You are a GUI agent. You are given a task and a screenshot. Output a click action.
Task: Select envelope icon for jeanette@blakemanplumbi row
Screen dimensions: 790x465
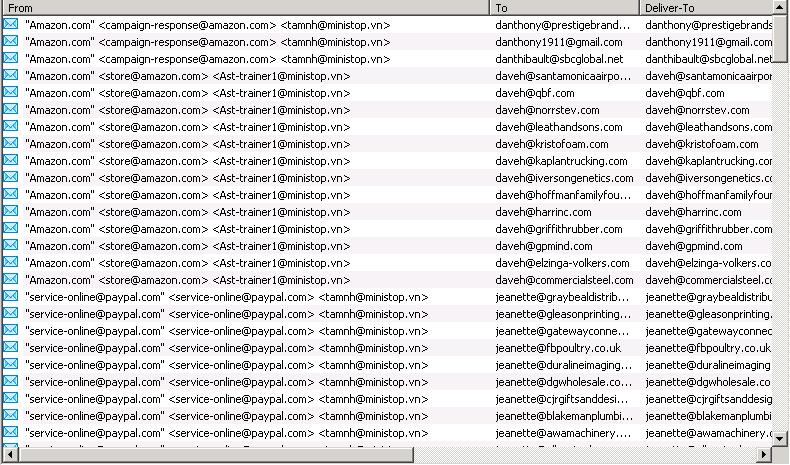tap(11, 415)
